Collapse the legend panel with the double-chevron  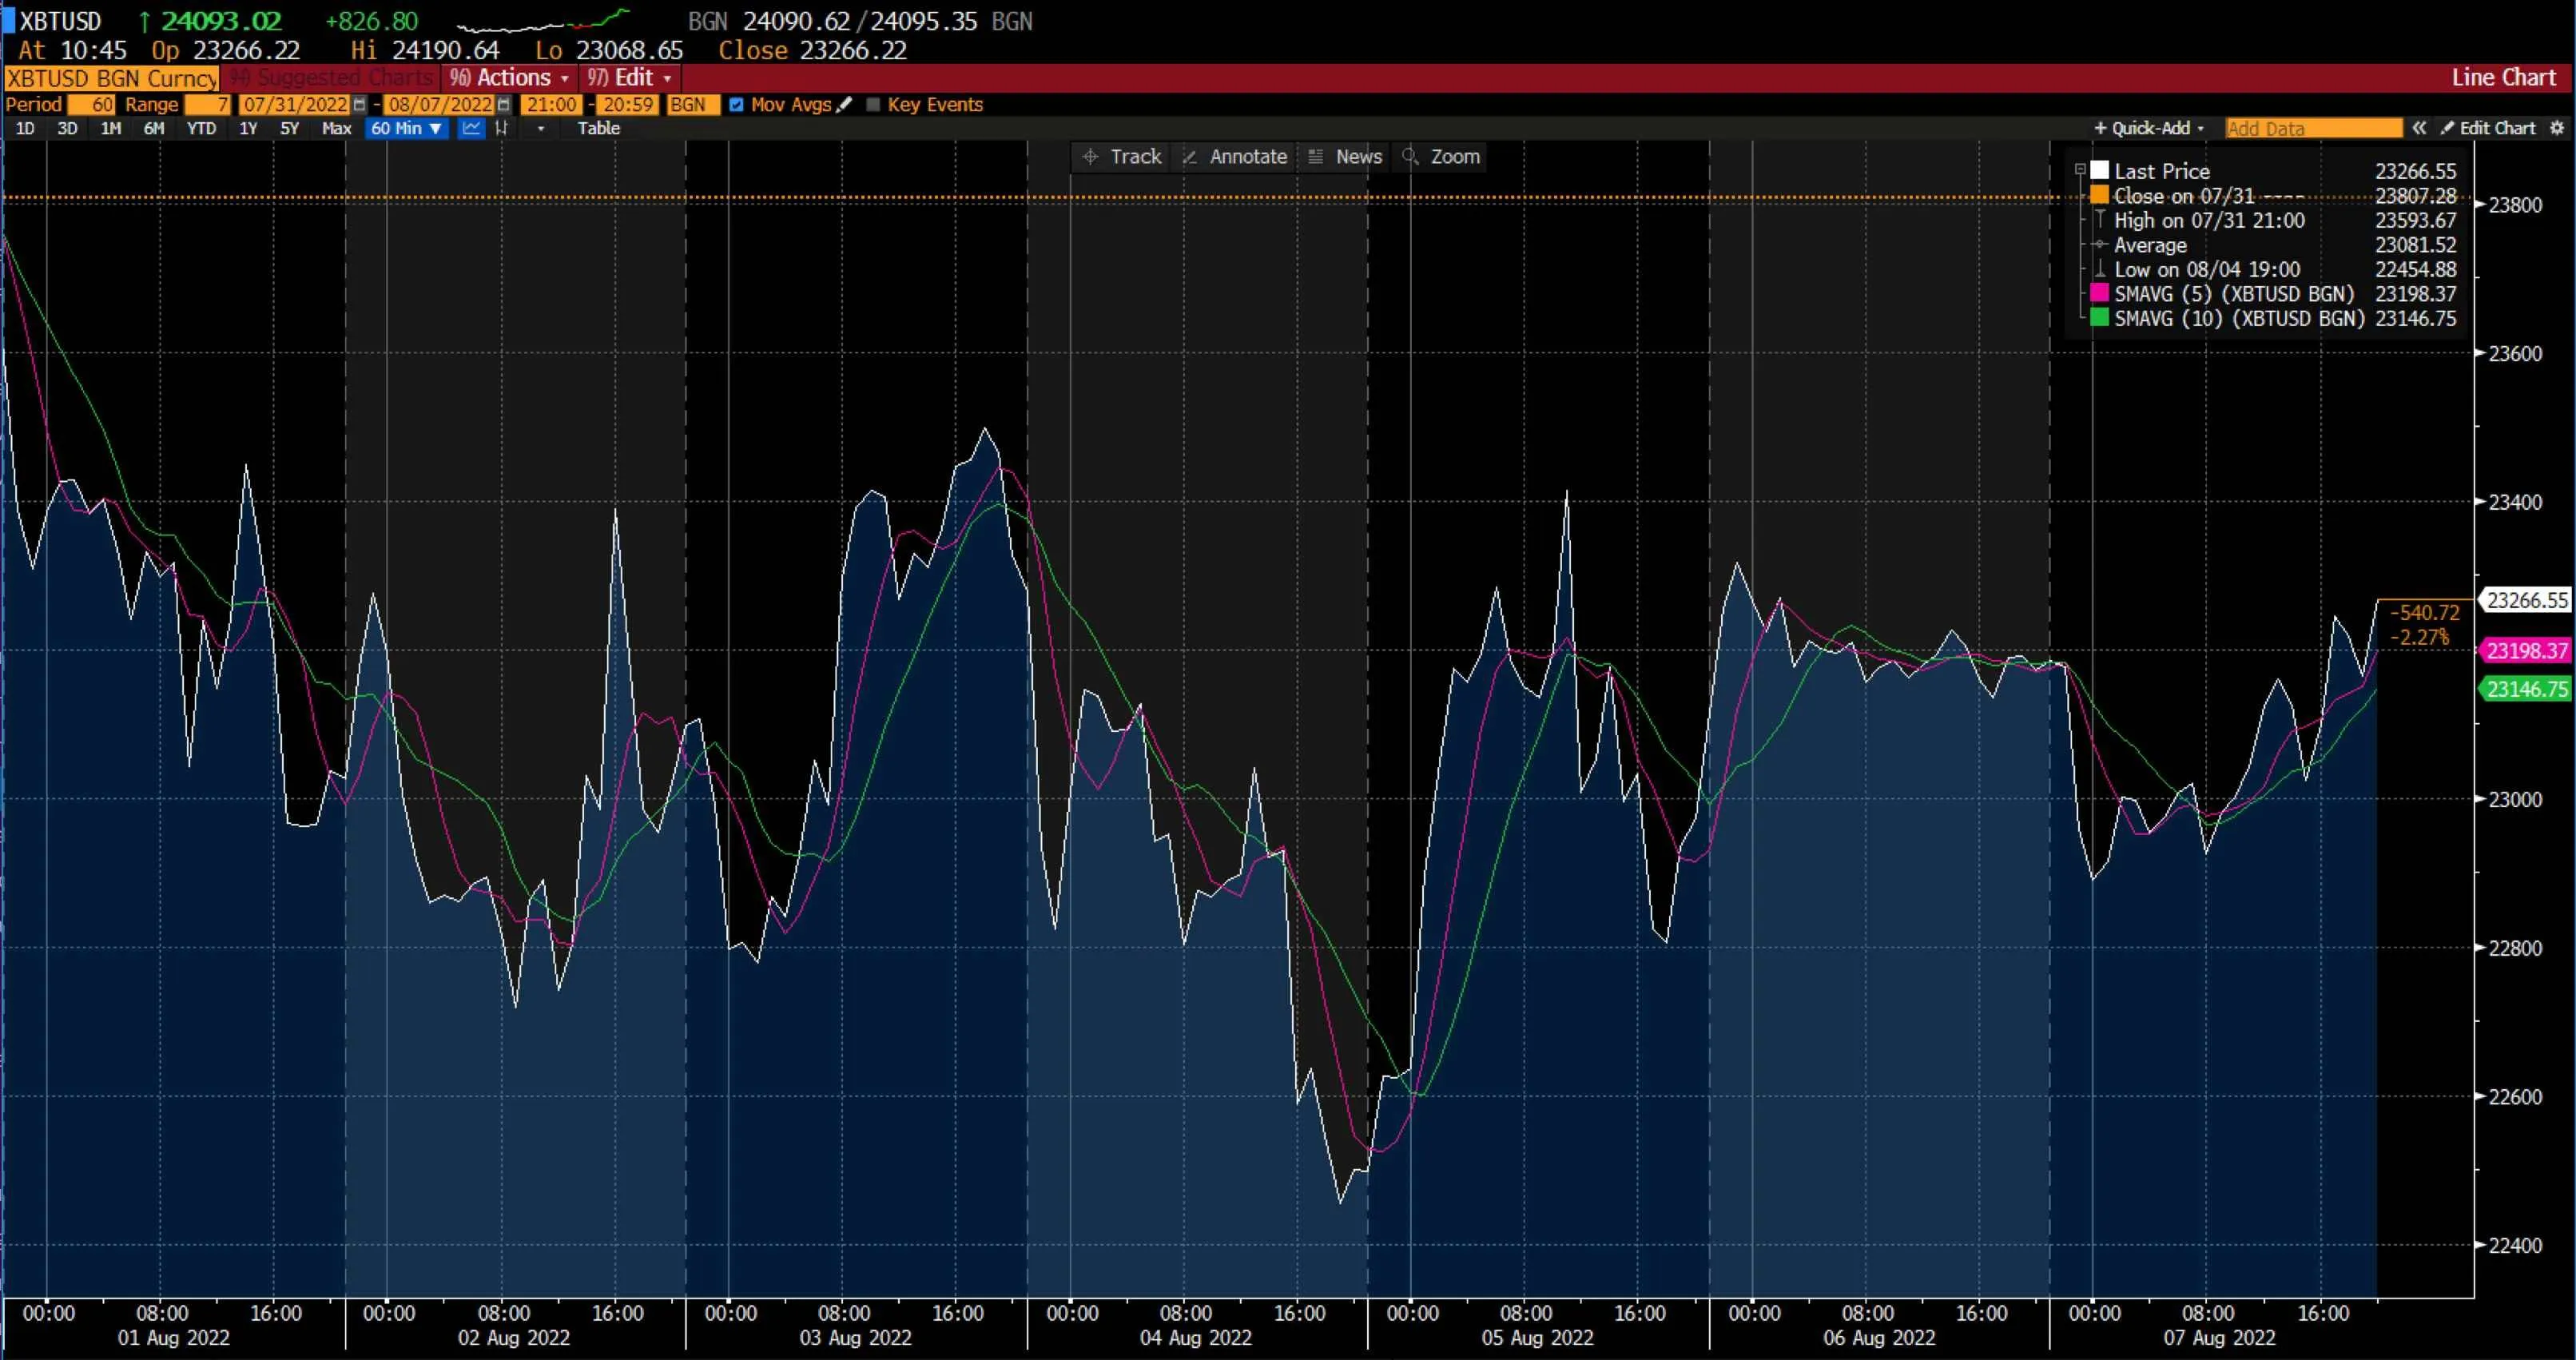point(2420,128)
